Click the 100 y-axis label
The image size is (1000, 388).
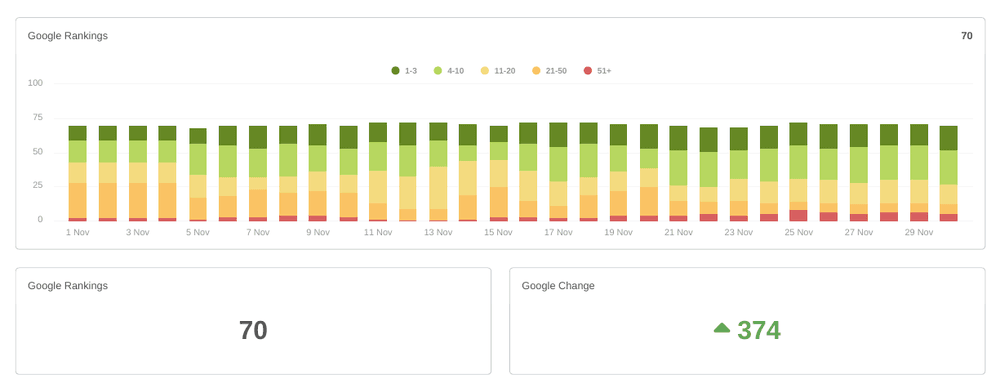35,83
